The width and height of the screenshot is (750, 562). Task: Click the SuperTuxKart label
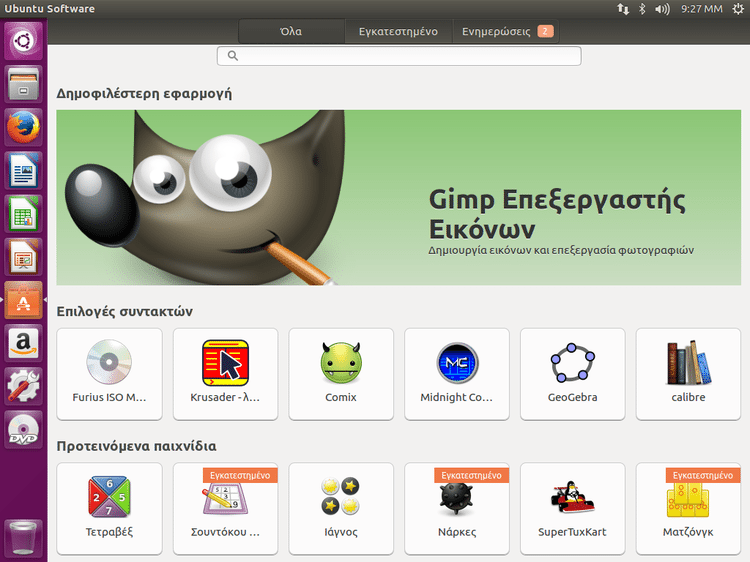572,532
